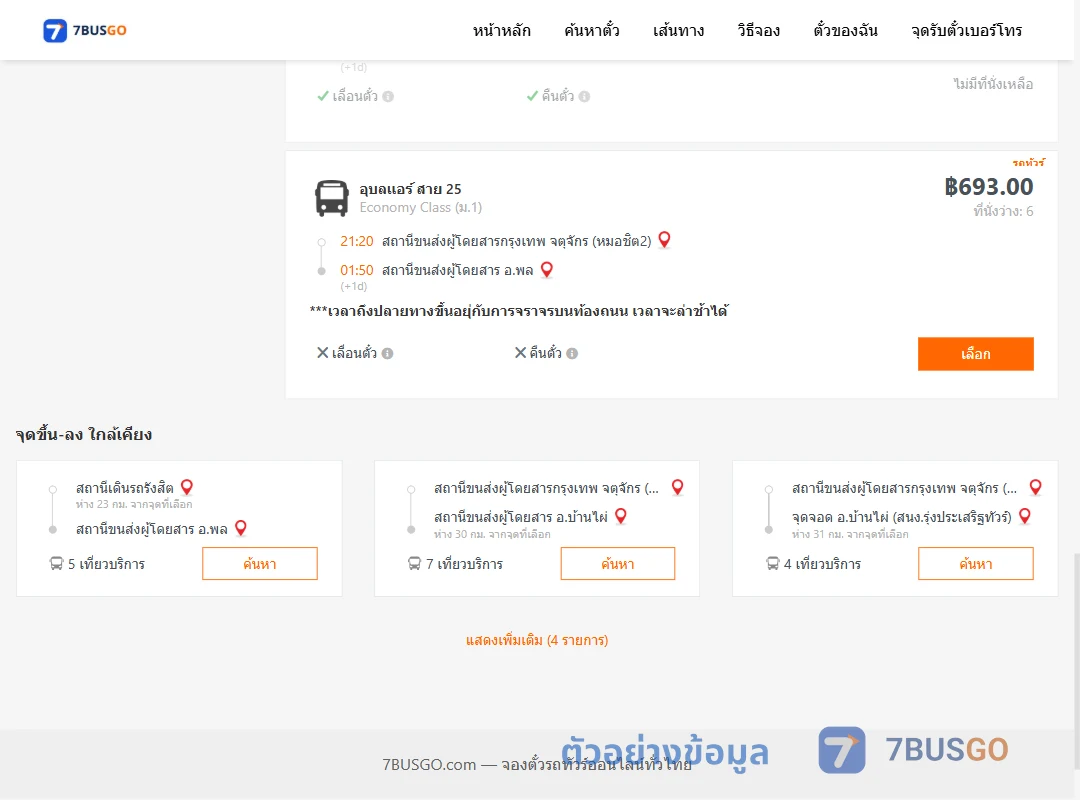This screenshot has height=800, width=1080.
Task: Click the 21:20 departure time
Action: click(x=357, y=241)
